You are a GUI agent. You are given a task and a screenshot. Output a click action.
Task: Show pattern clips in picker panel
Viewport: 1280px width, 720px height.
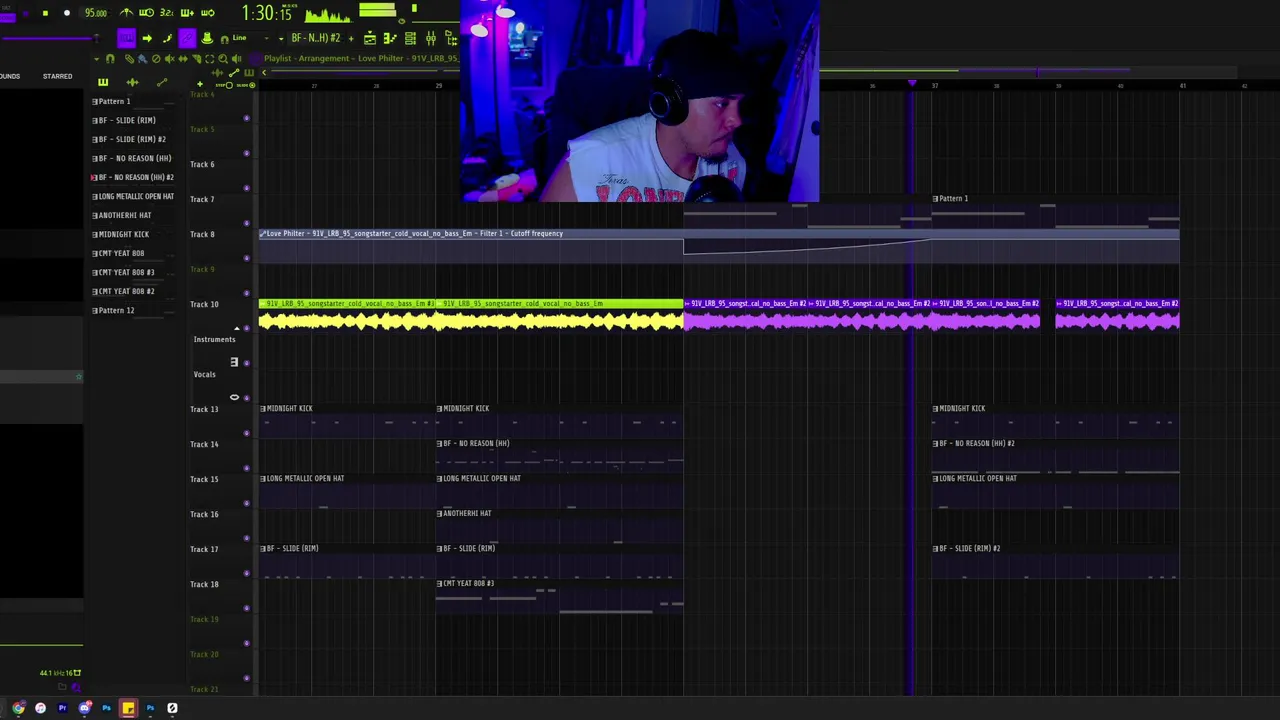103,82
